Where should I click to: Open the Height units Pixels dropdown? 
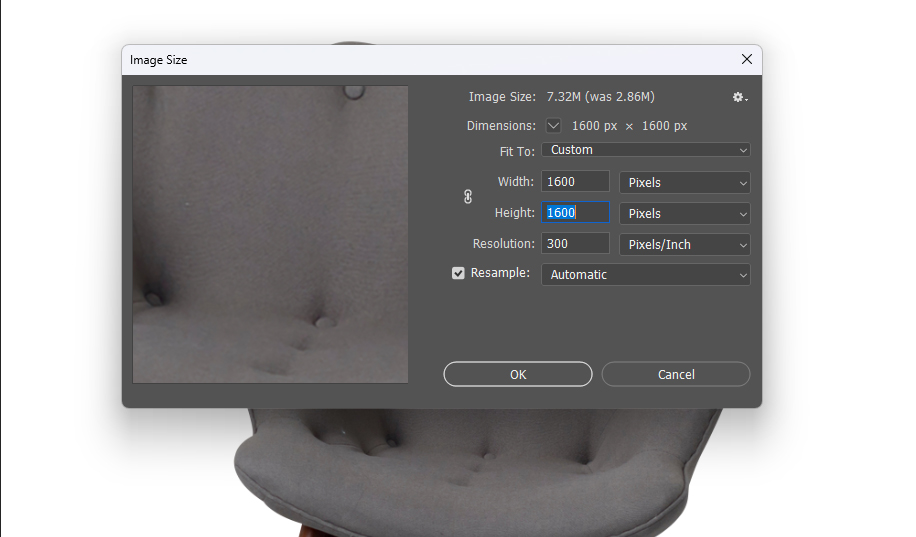click(x=685, y=214)
